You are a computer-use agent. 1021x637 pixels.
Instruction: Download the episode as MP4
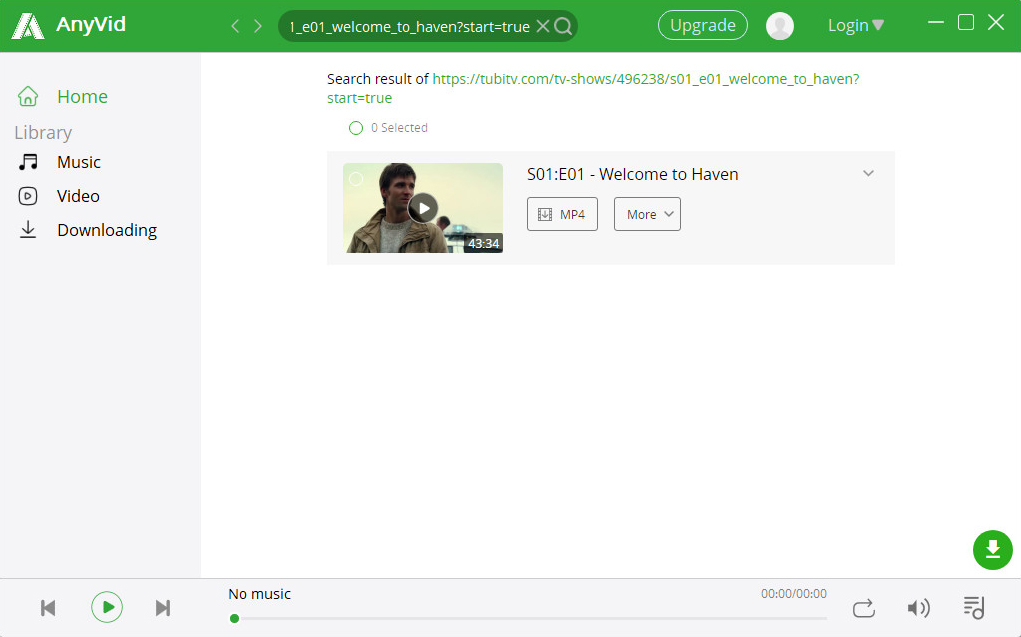click(562, 214)
